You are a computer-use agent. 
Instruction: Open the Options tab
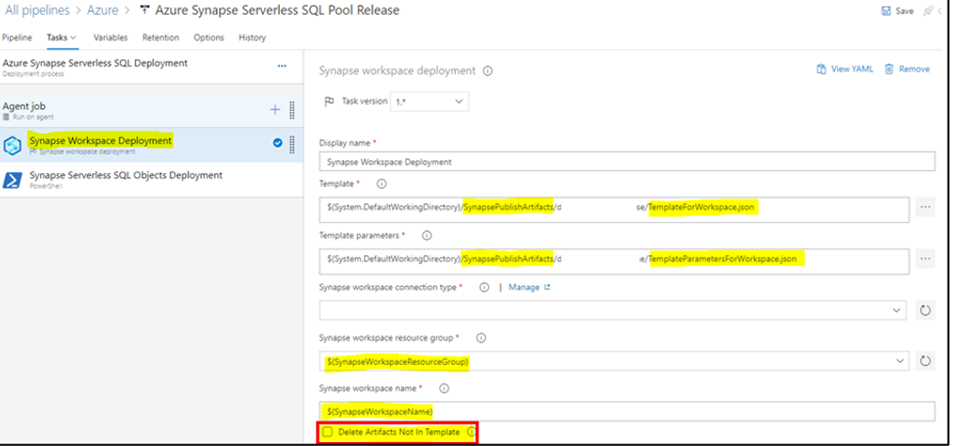tap(209, 37)
